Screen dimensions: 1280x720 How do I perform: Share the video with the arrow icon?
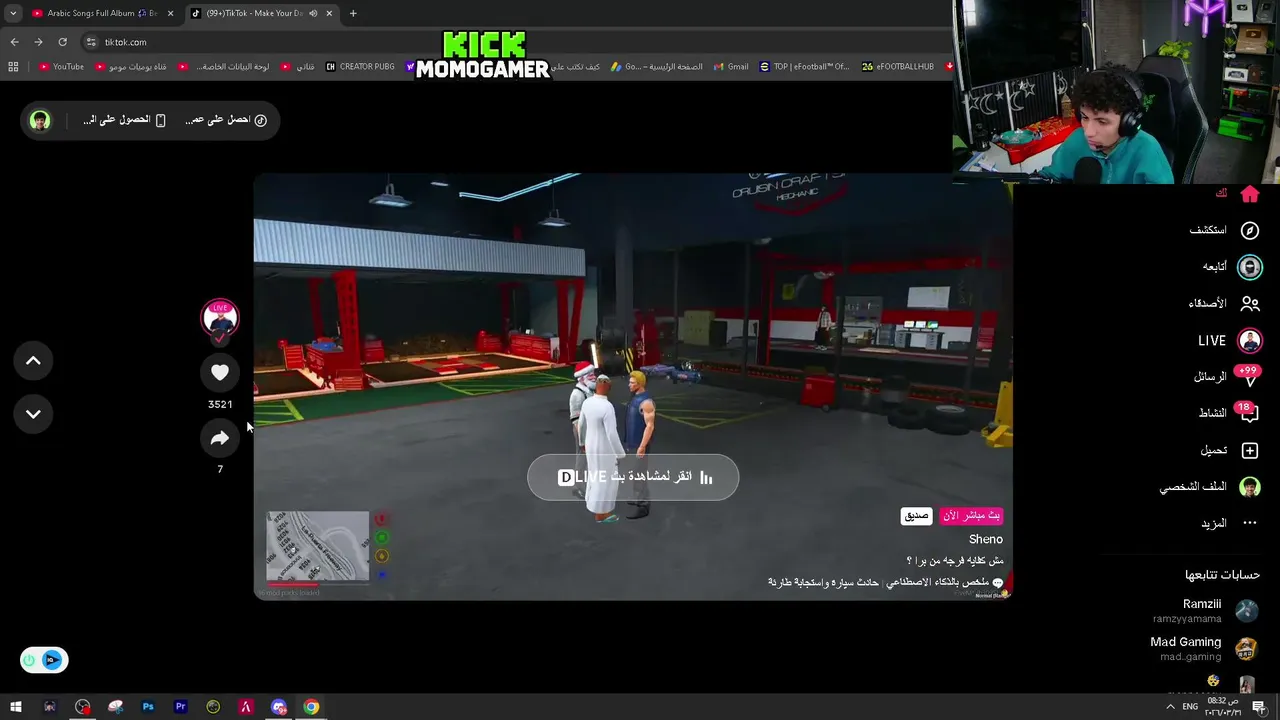pos(220,438)
